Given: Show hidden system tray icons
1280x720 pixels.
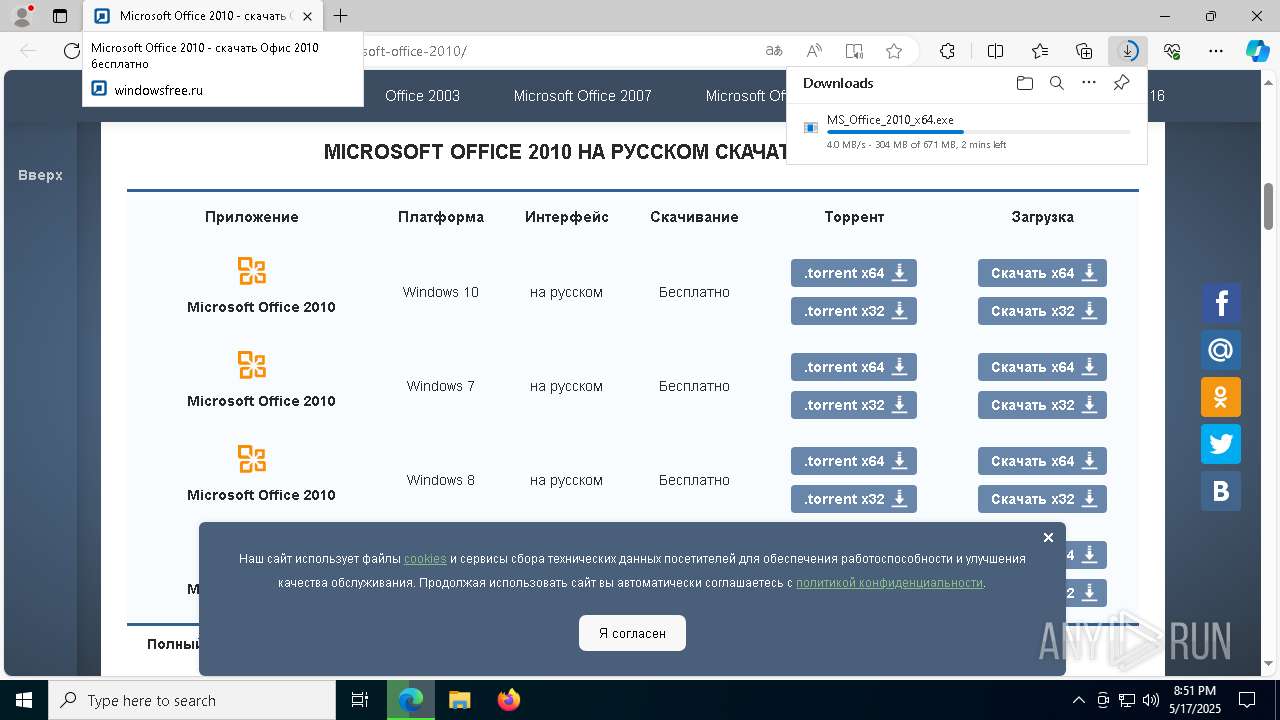Looking at the screenshot, I should click(1078, 700).
